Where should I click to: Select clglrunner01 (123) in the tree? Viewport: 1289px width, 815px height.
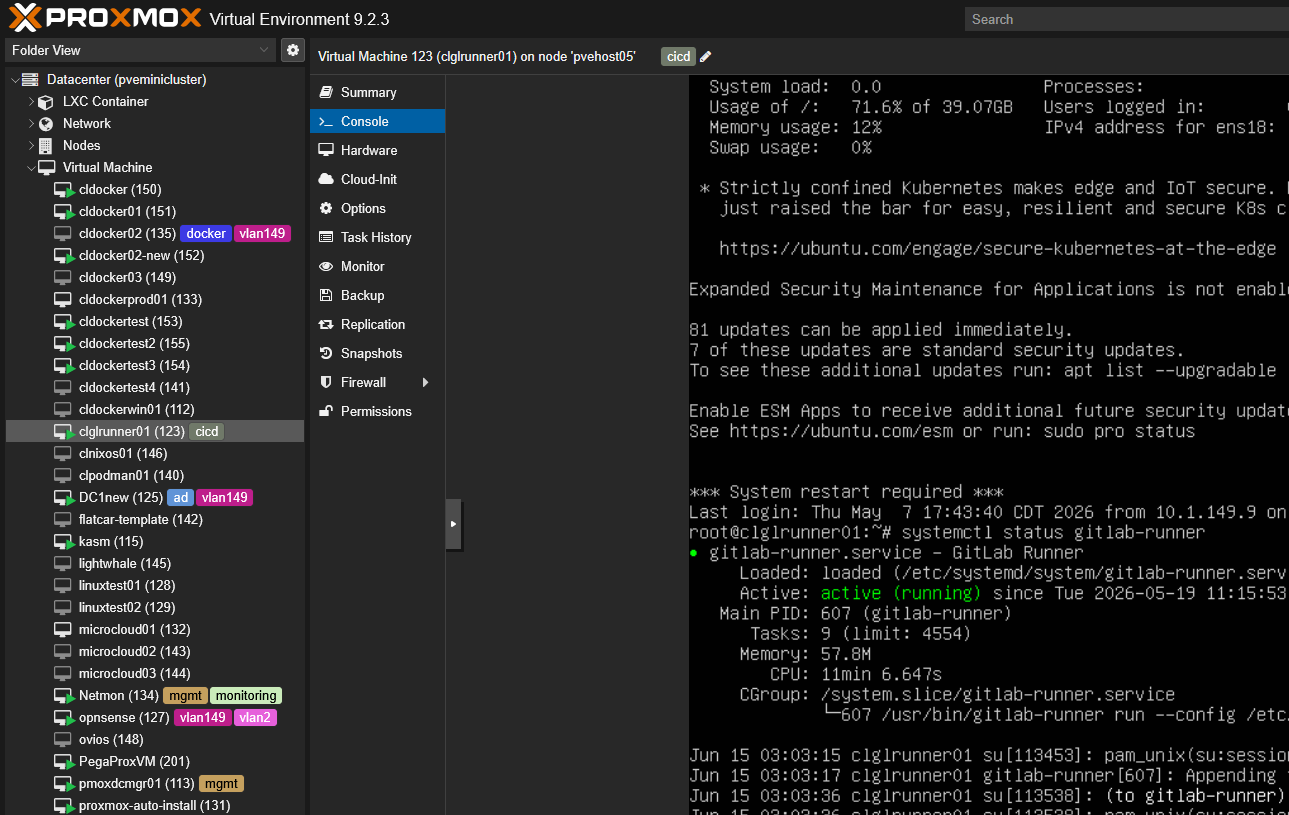(x=155, y=431)
